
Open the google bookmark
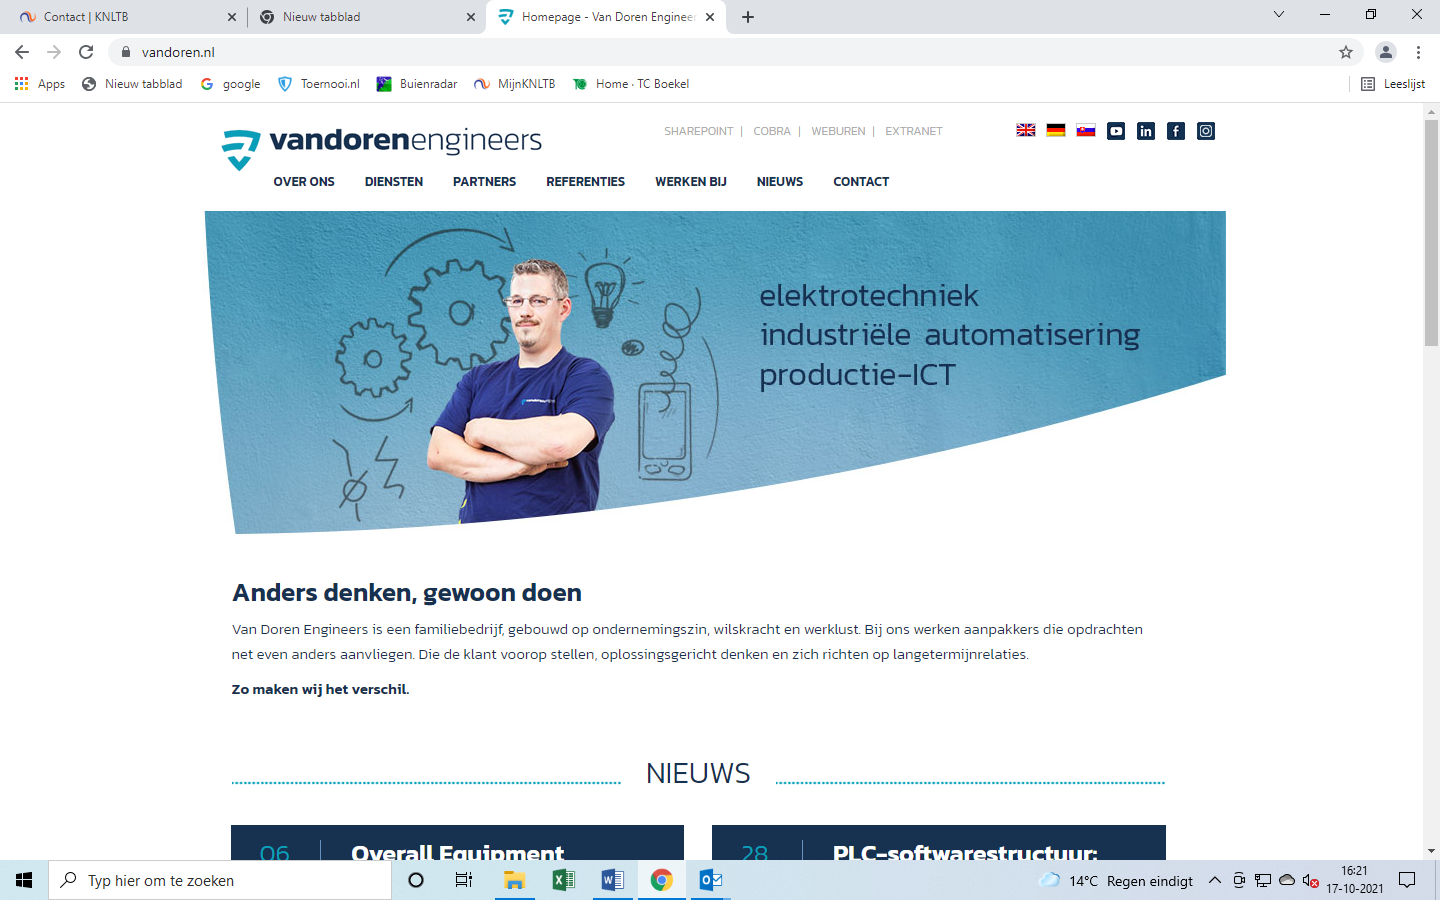[x=231, y=84]
